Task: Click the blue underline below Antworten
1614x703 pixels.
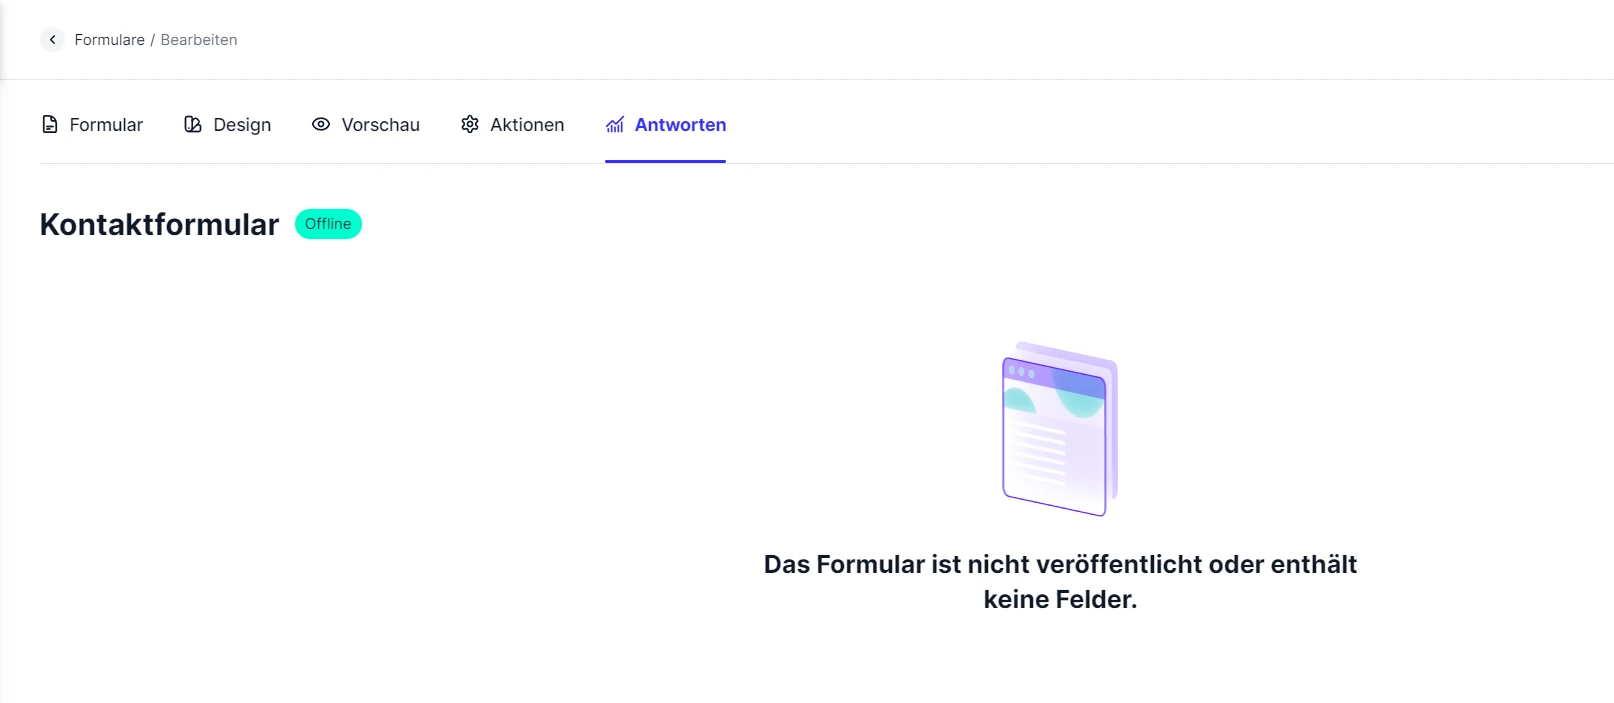Action: [665, 161]
